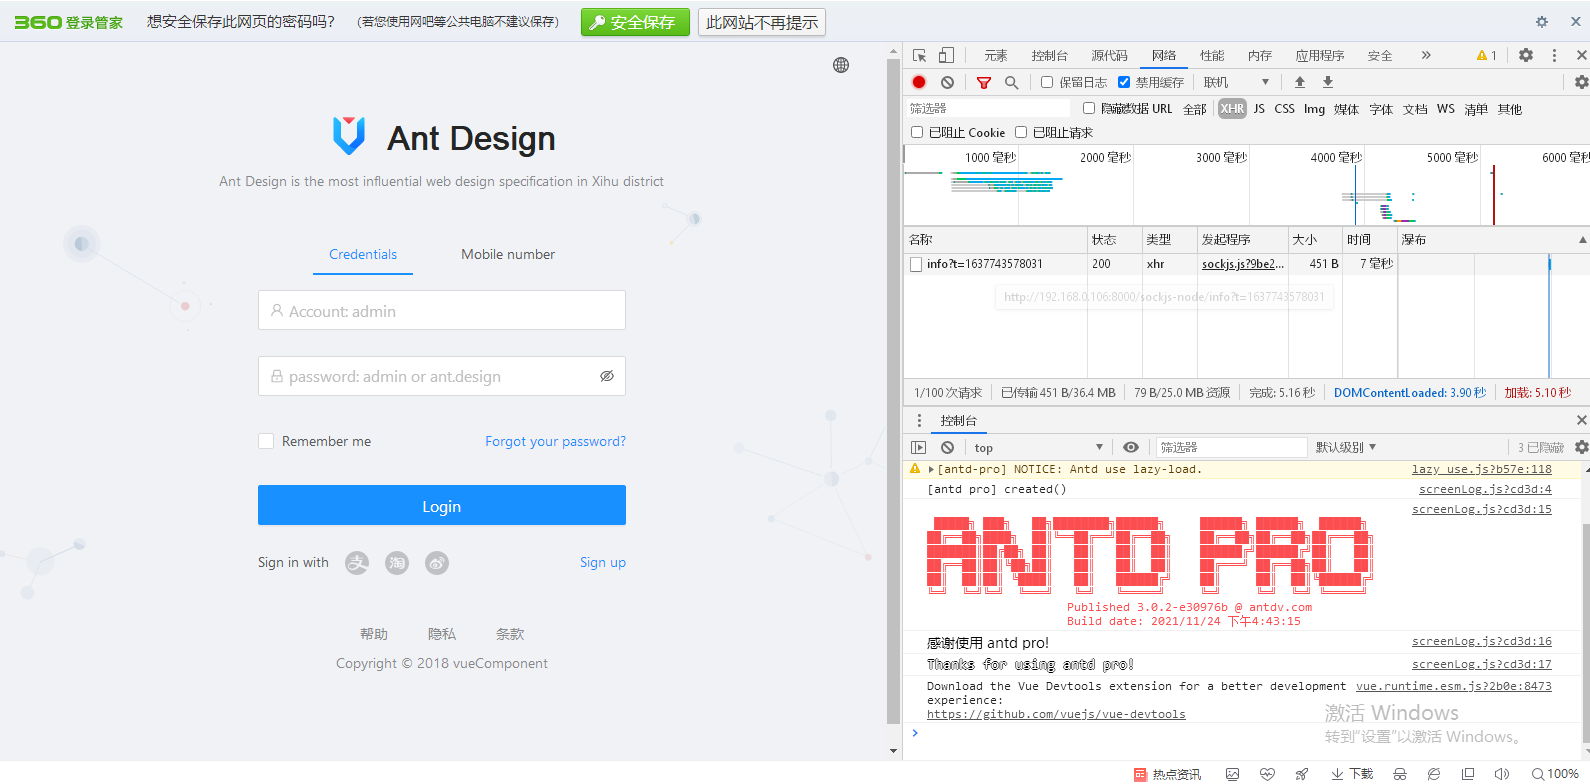Click the import HAR upload arrow icon

click(x=1300, y=82)
